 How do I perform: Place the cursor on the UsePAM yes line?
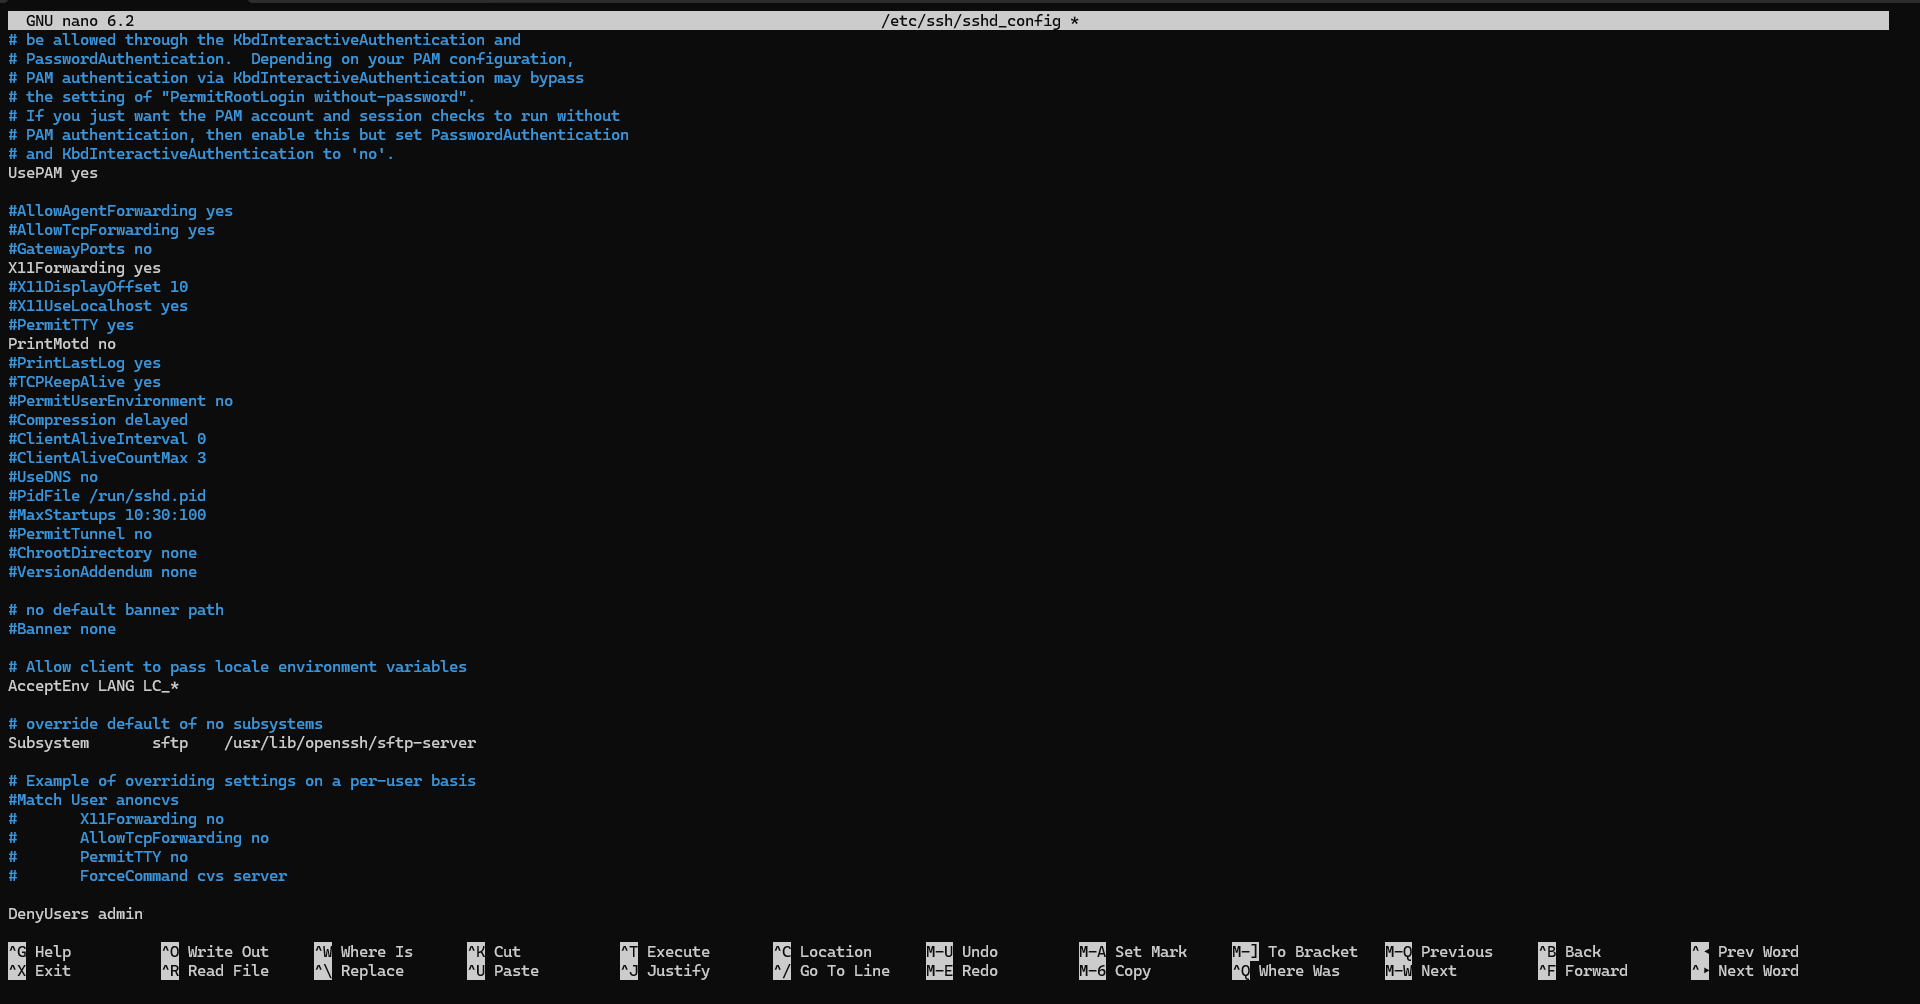pyautogui.click(x=53, y=173)
